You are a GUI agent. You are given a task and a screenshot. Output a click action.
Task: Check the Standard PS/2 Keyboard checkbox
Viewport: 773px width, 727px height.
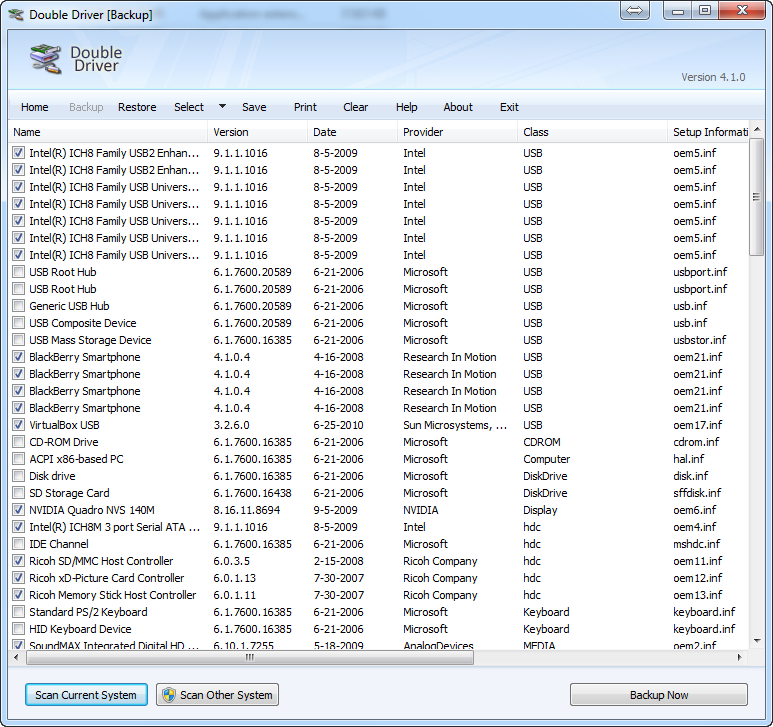click(18, 612)
